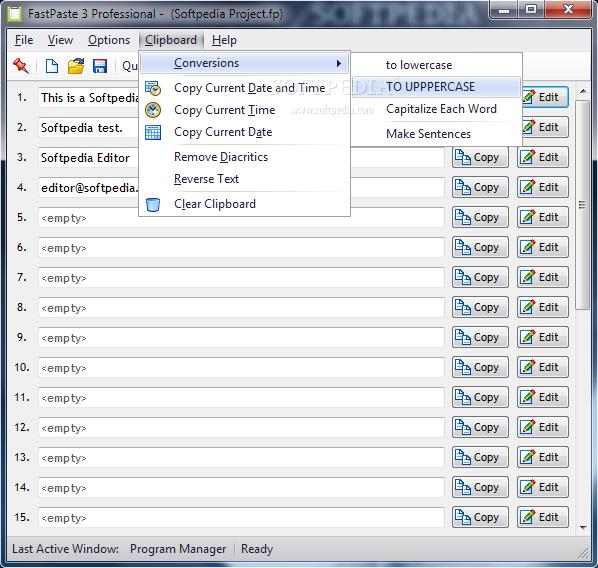Click the editor@softpedia field in row 4
598x568 pixels.
tap(88, 188)
